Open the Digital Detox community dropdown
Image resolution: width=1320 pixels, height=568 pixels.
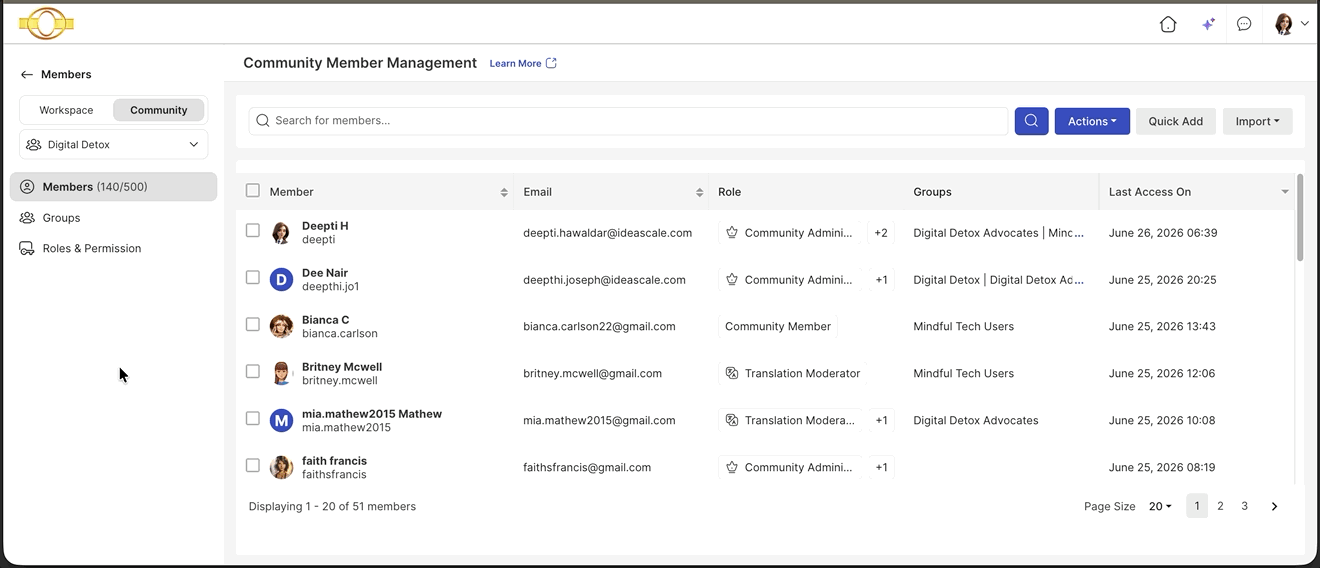(114, 145)
